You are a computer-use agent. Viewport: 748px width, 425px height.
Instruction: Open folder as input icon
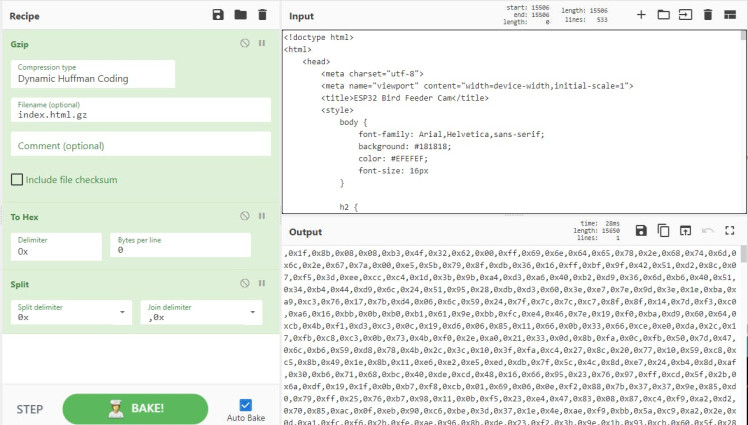point(664,15)
